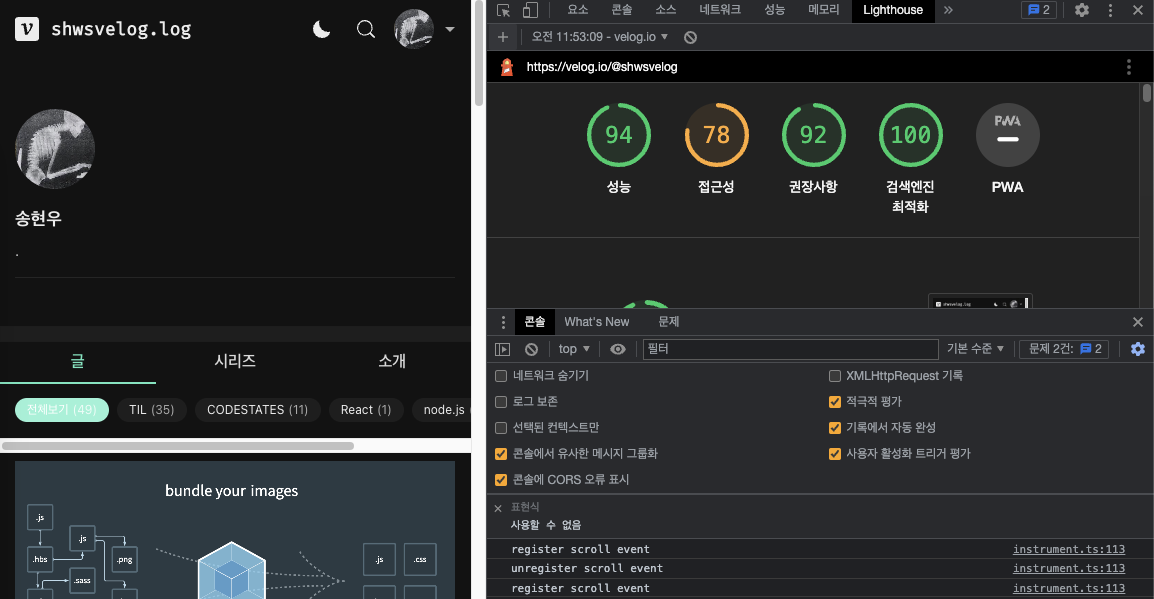The width and height of the screenshot is (1154, 599).
Task: Expand the user menu arrow beside avatar
Action: 450,29
